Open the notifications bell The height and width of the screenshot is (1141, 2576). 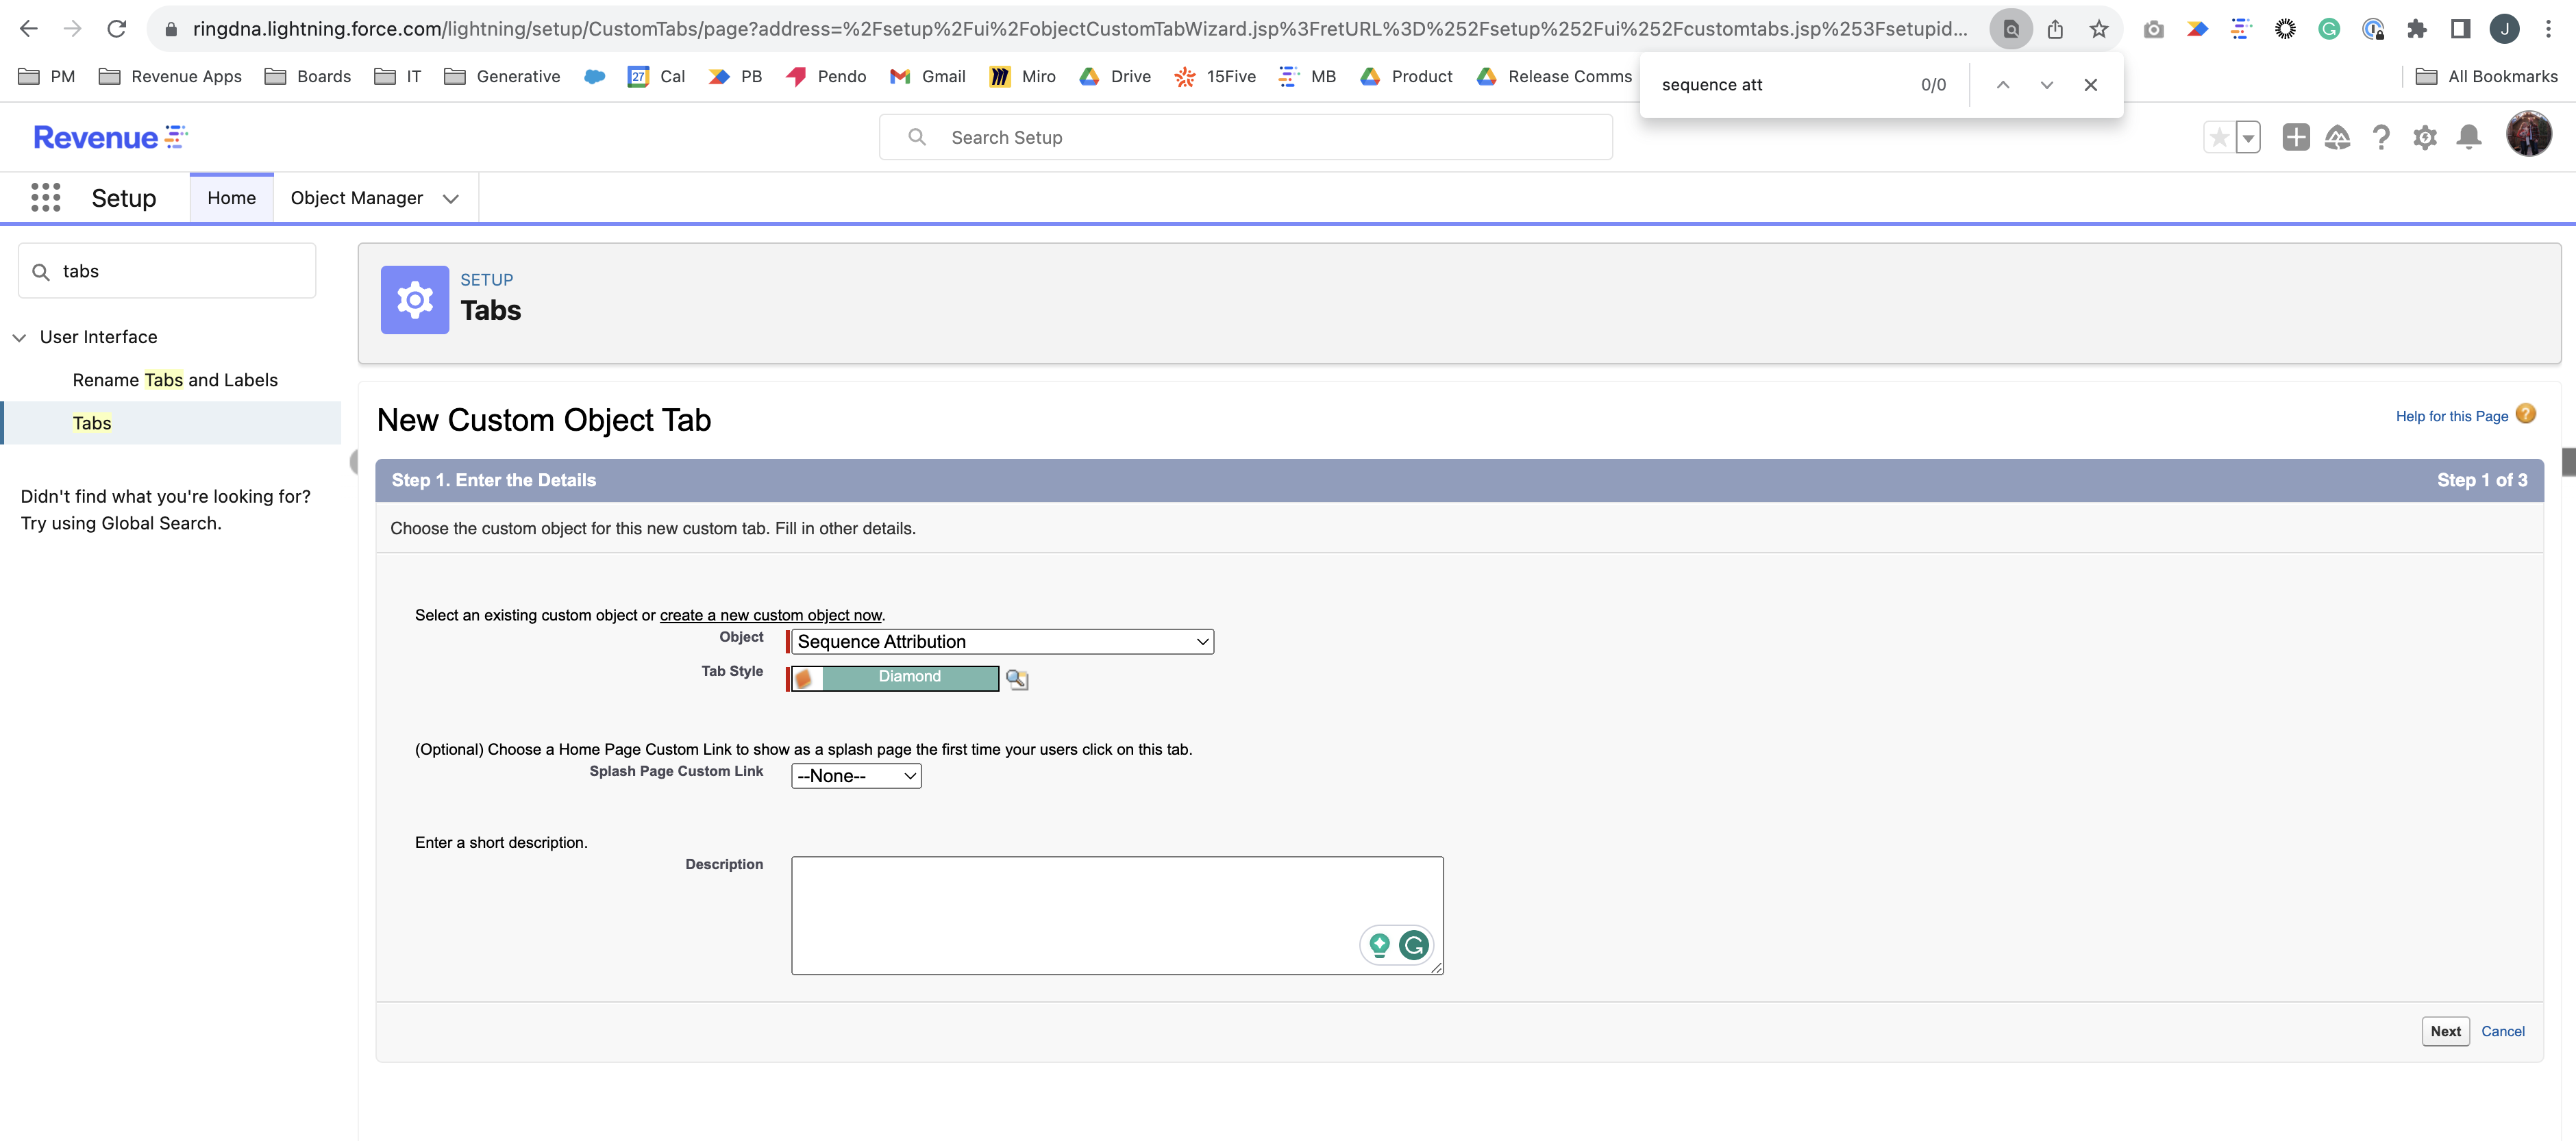[2469, 137]
